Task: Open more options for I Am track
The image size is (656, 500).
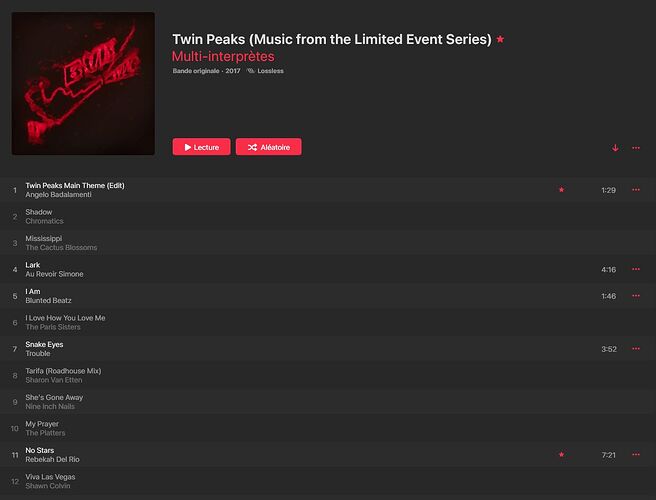Action: pos(636,296)
